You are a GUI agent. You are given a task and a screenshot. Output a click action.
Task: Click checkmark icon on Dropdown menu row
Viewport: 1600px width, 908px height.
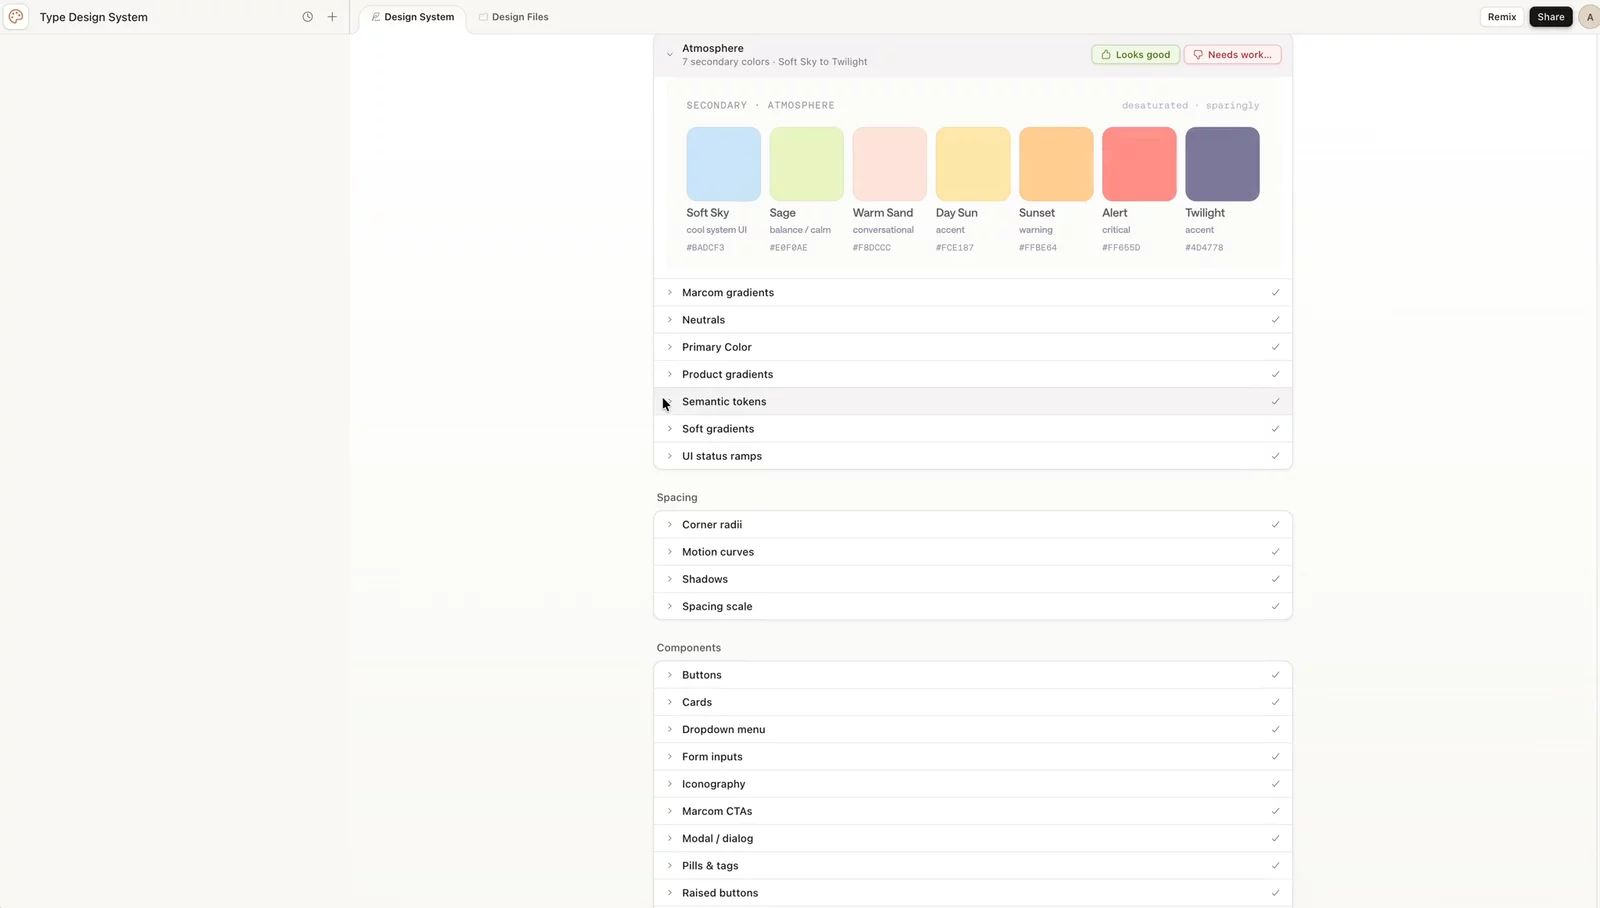click(1275, 730)
